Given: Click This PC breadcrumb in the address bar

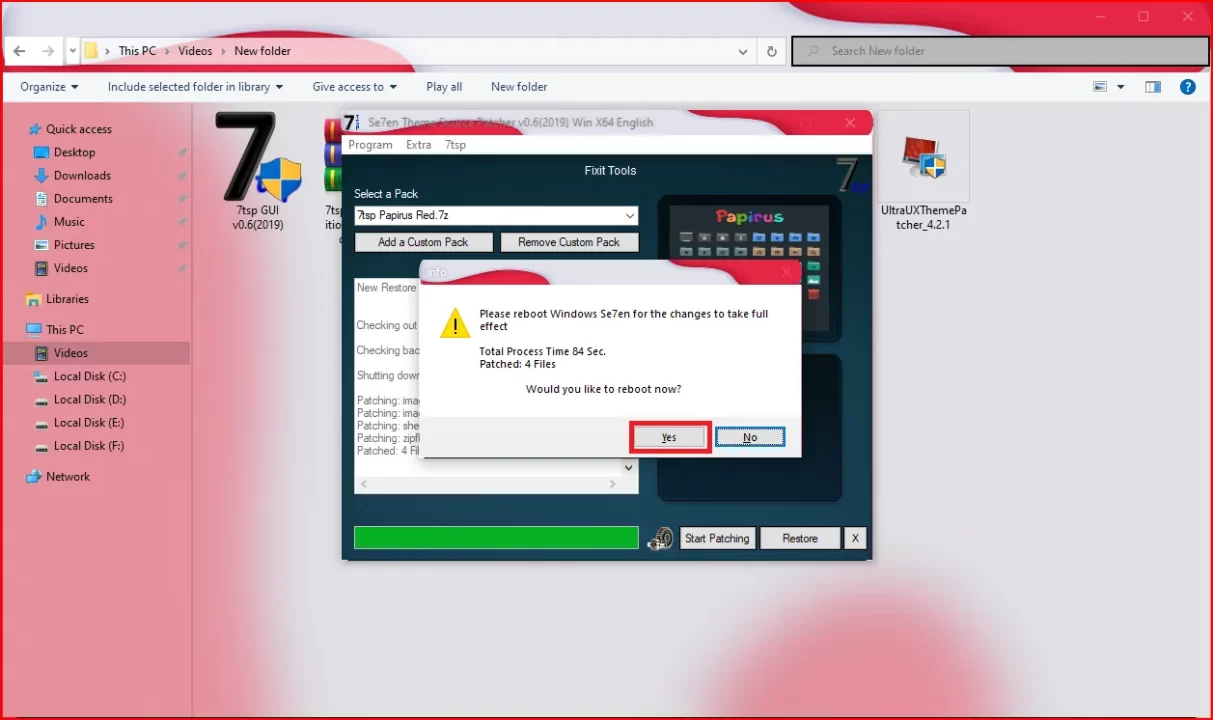Looking at the screenshot, I should [x=137, y=51].
